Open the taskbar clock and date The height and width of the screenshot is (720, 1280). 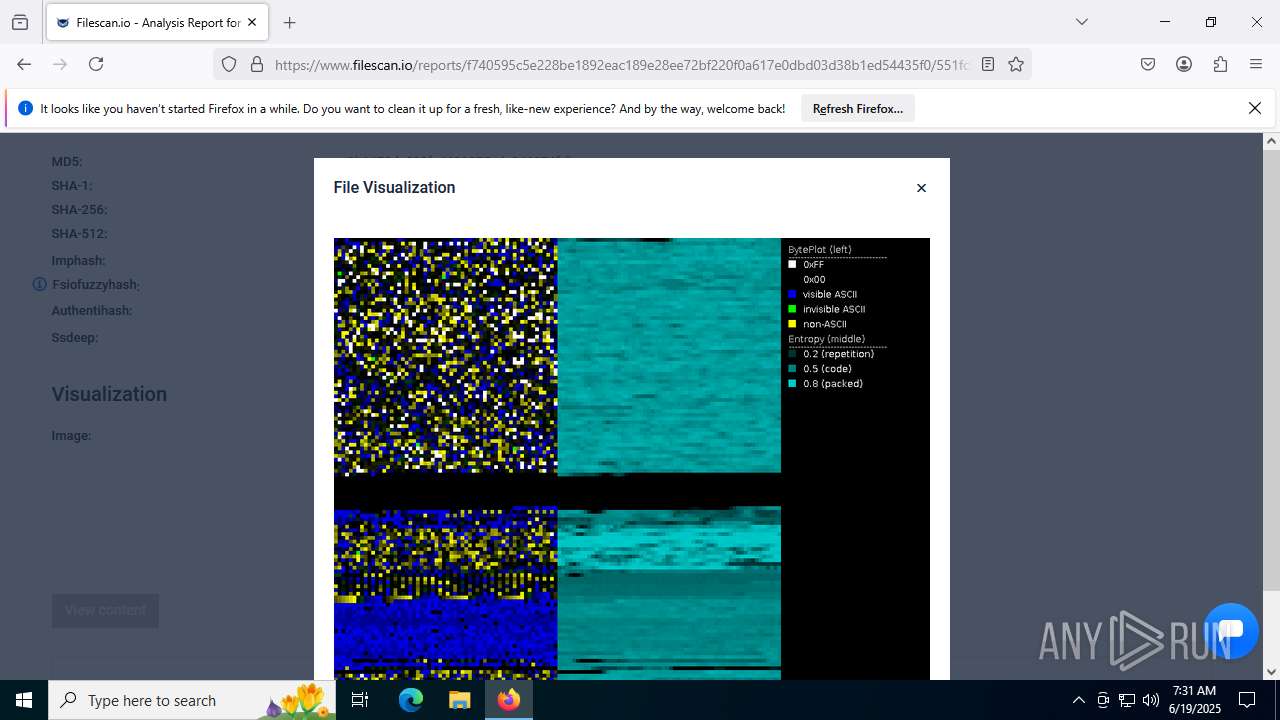click(x=1194, y=700)
